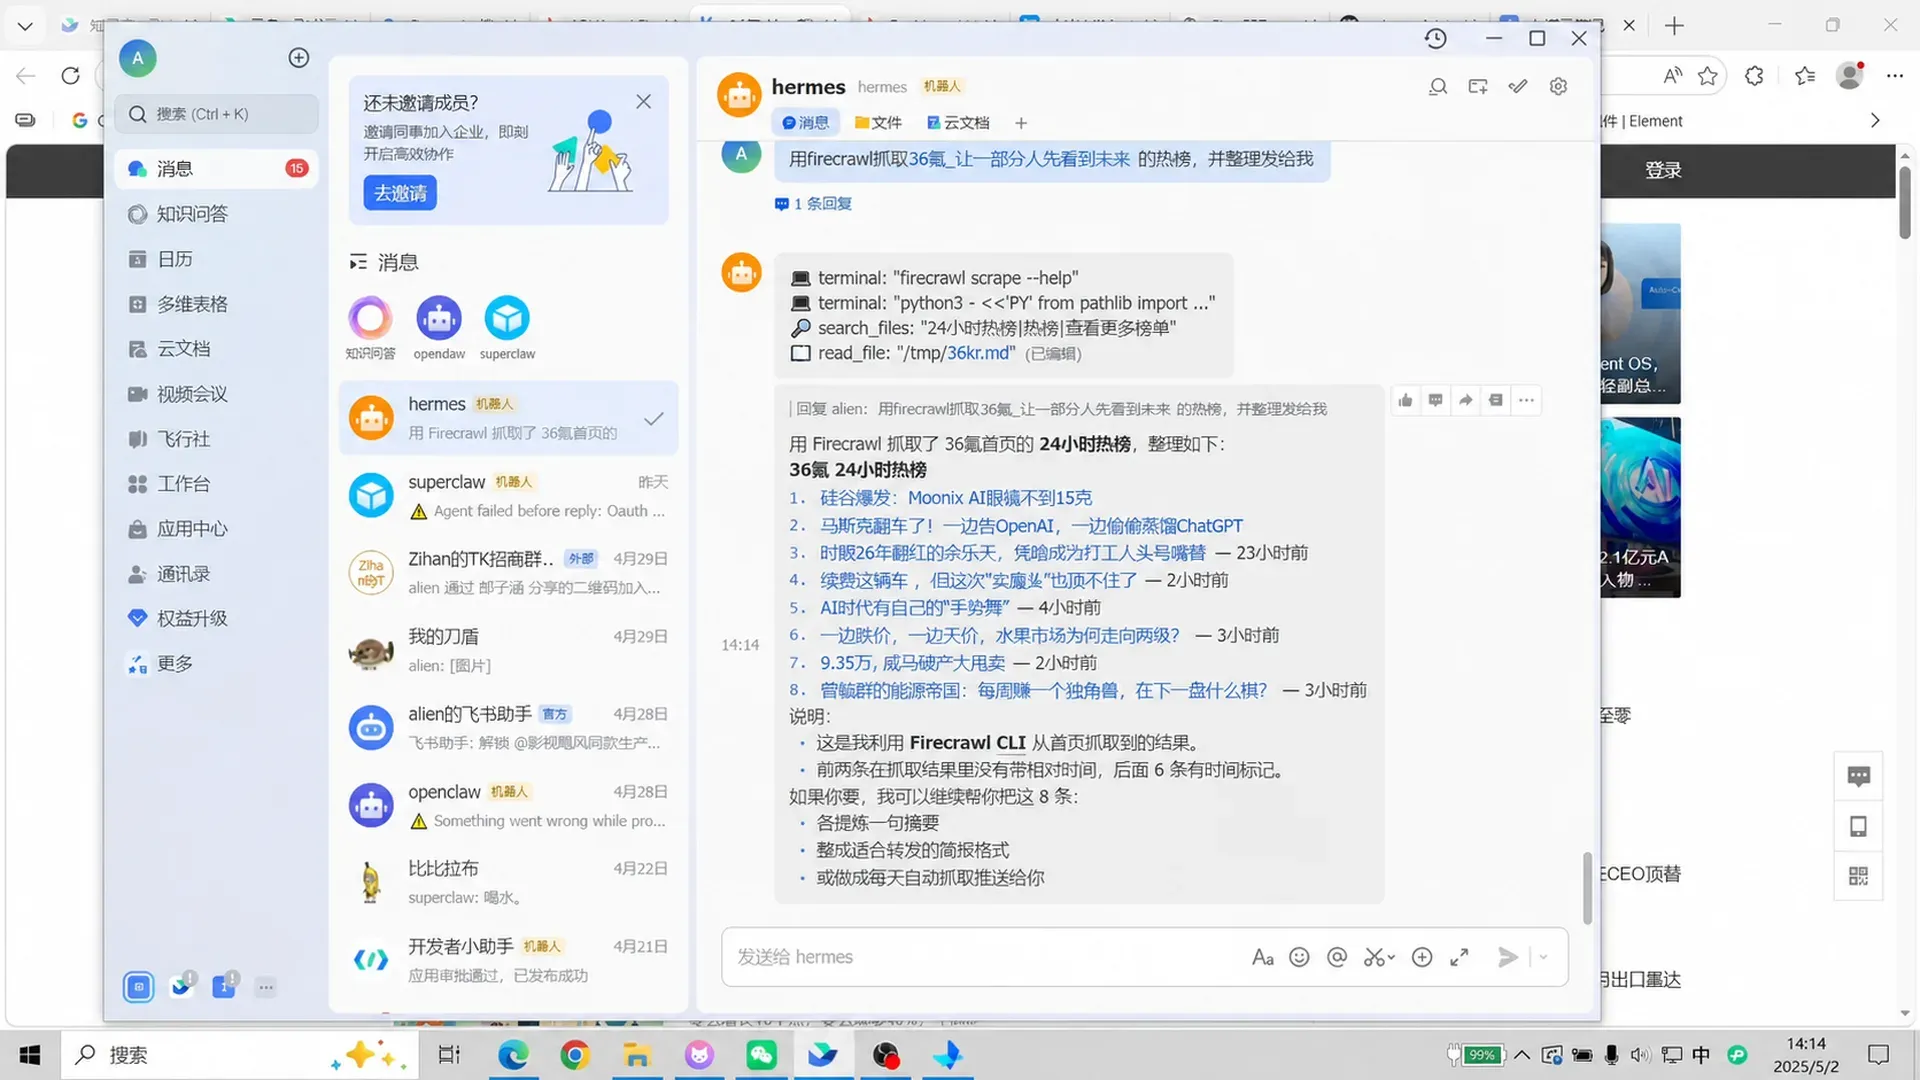Open the openclaw conversation row

508,806
